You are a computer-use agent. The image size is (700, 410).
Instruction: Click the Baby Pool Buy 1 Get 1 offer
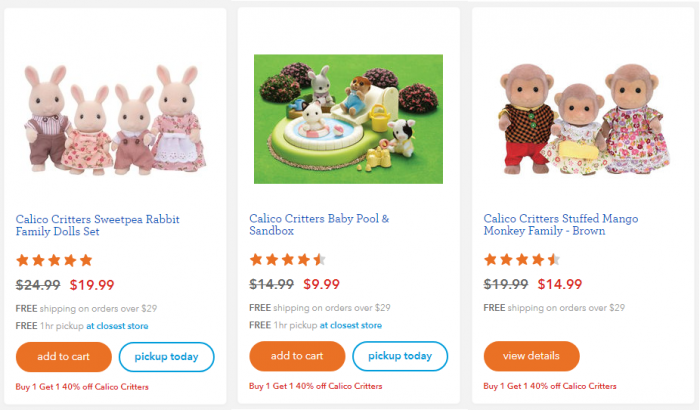(315, 386)
